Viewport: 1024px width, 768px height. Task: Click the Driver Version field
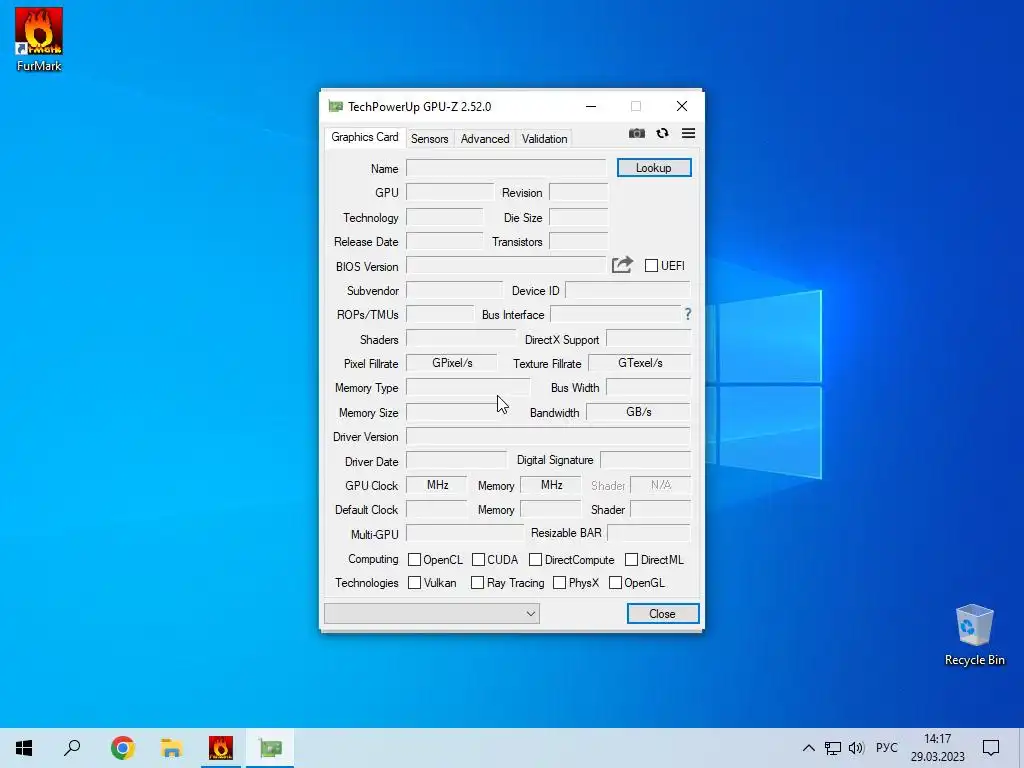[548, 436]
